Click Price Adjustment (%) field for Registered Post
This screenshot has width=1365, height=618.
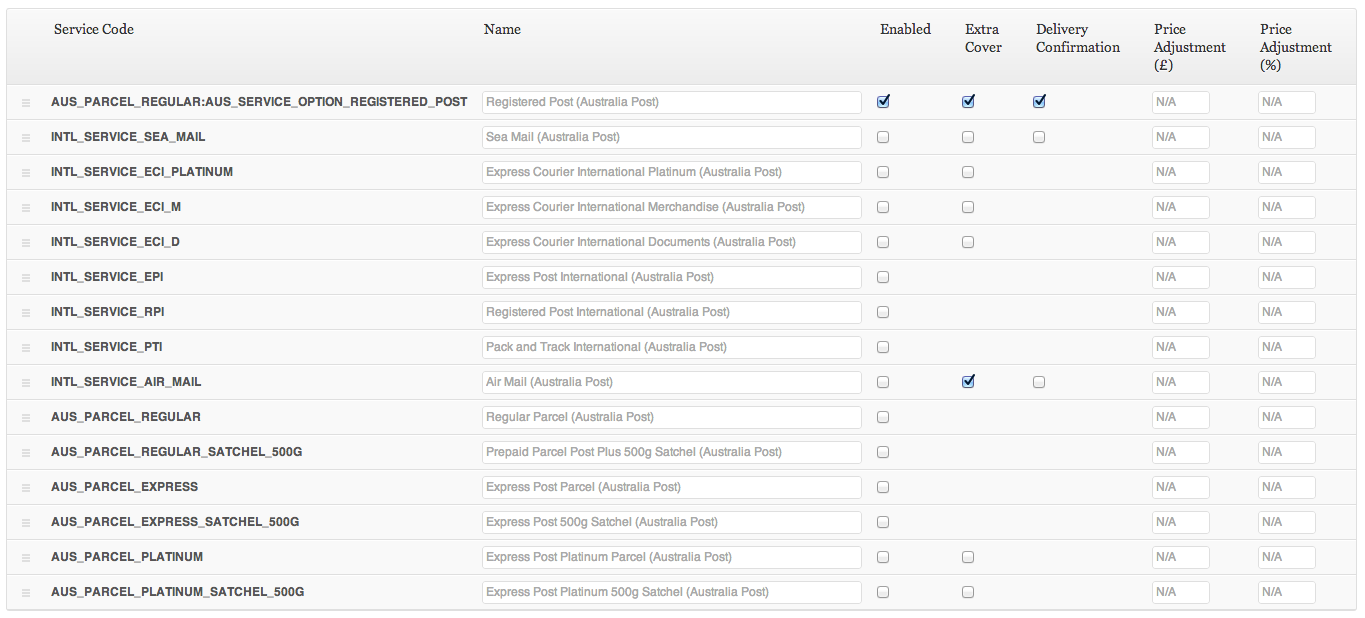coord(1287,102)
